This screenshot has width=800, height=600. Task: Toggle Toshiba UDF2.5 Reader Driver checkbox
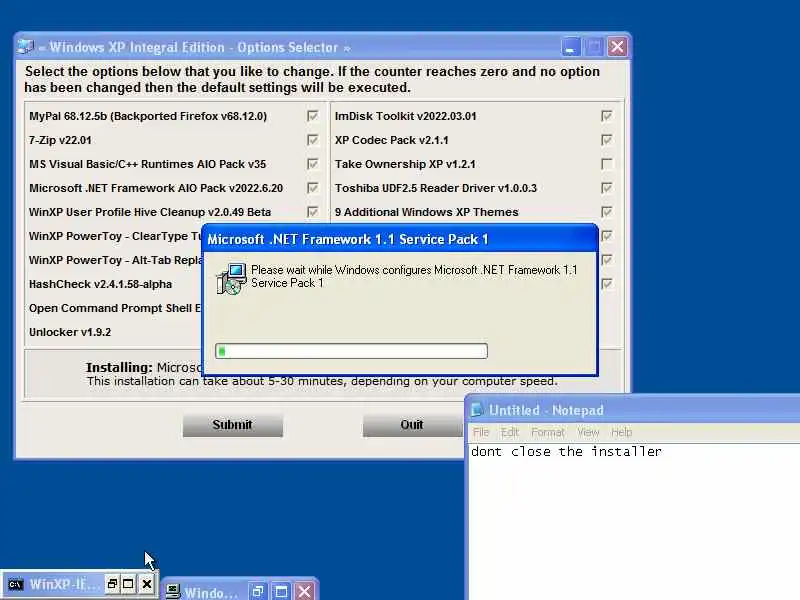(x=607, y=188)
